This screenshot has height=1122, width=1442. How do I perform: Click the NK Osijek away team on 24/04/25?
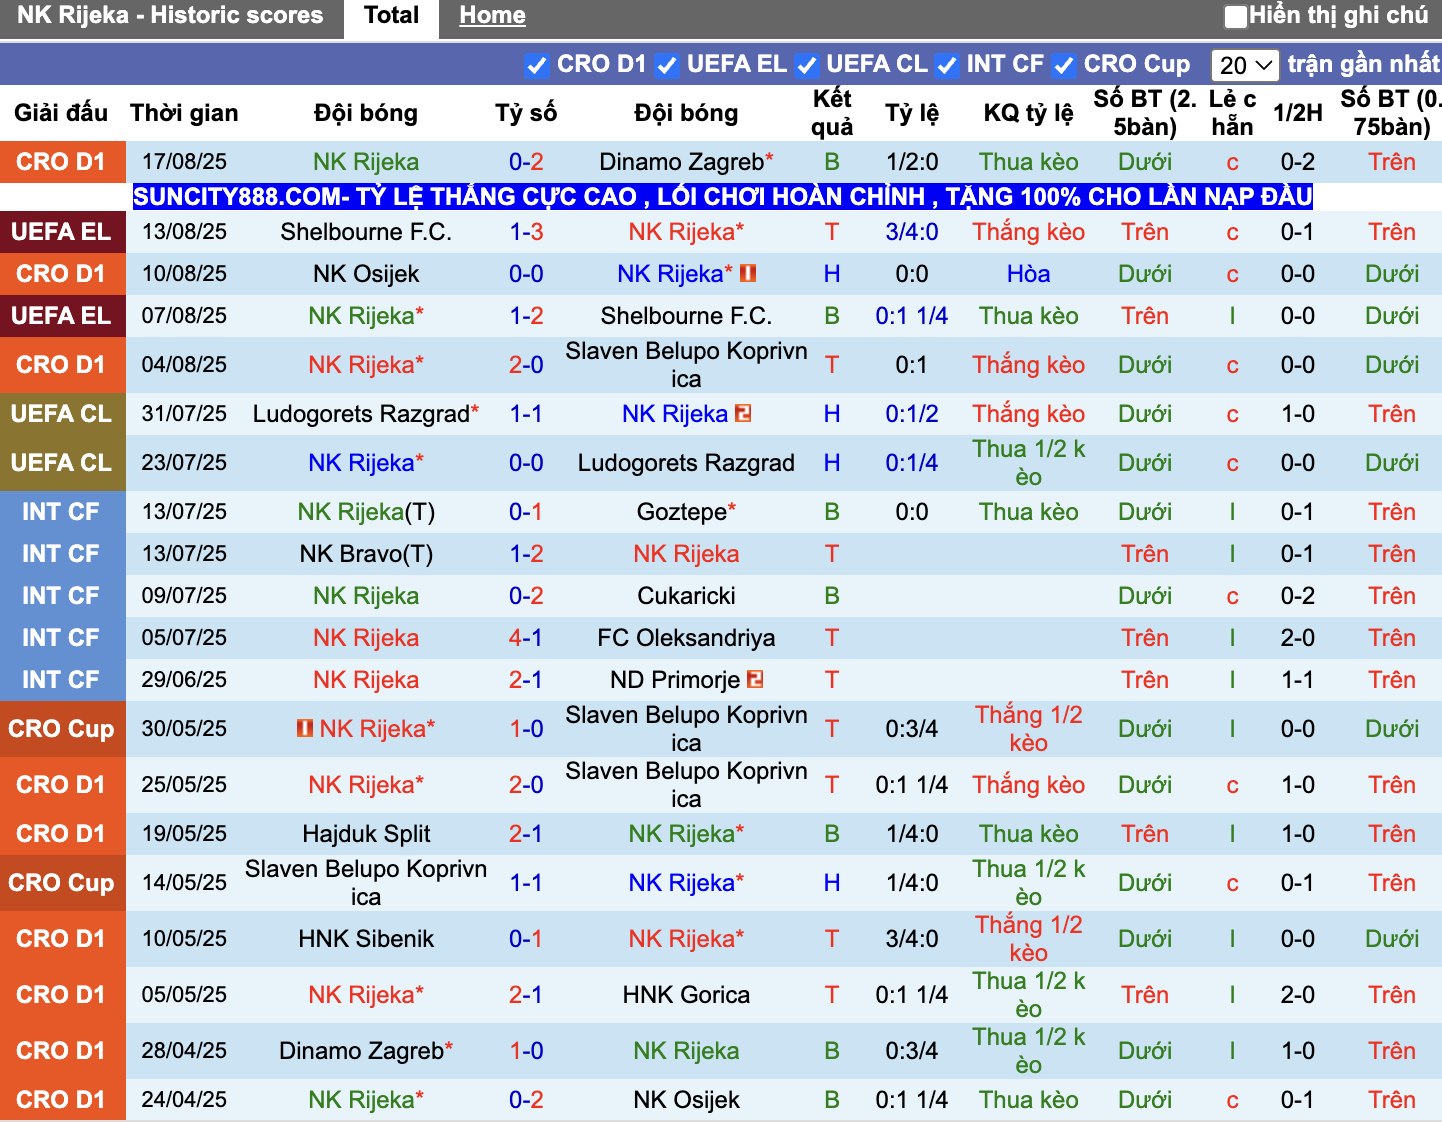coord(686,1100)
